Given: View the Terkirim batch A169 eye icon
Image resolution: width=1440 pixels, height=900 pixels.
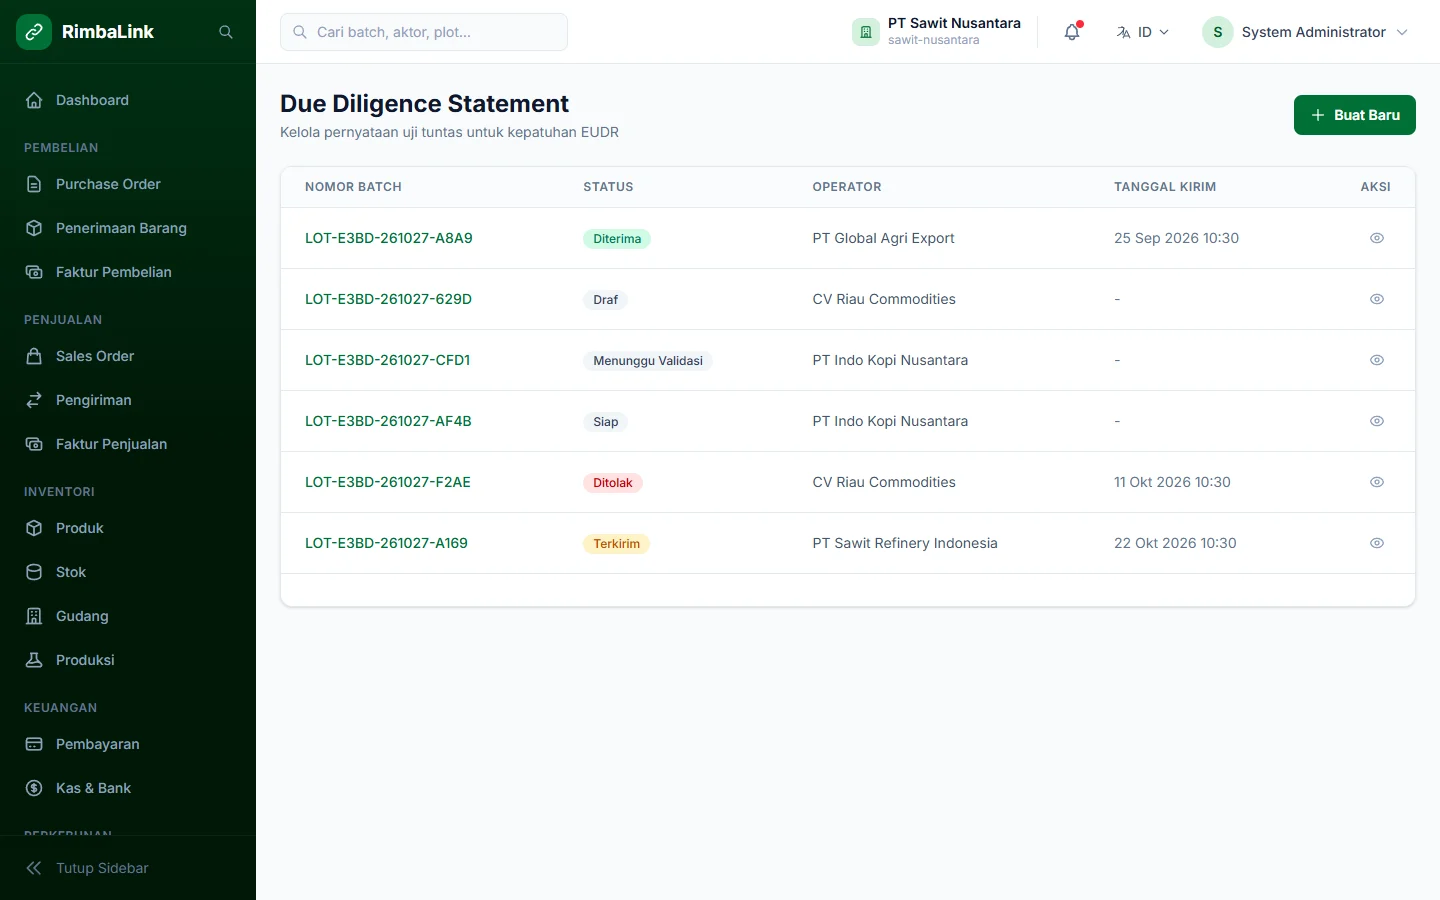Looking at the screenshot, I should pos(1377,543).
